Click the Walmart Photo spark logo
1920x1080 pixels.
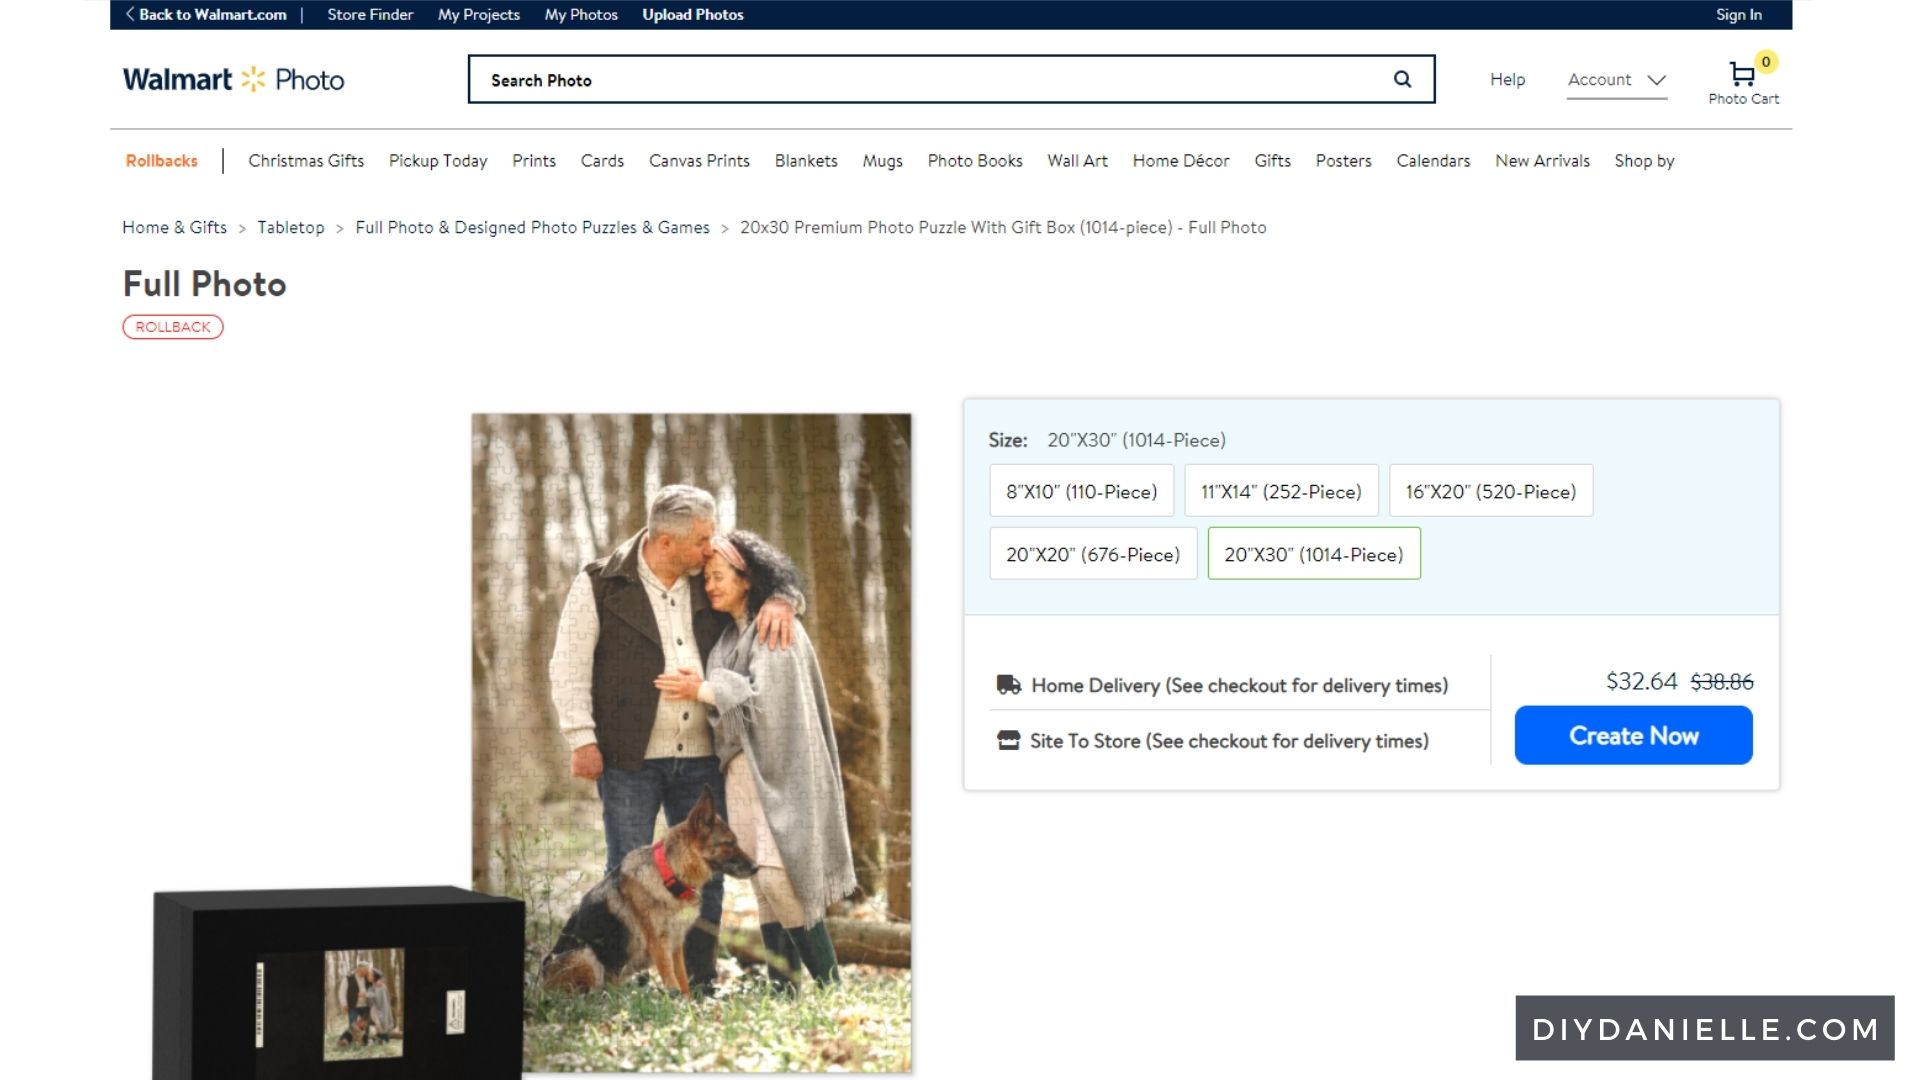point(254,79)
